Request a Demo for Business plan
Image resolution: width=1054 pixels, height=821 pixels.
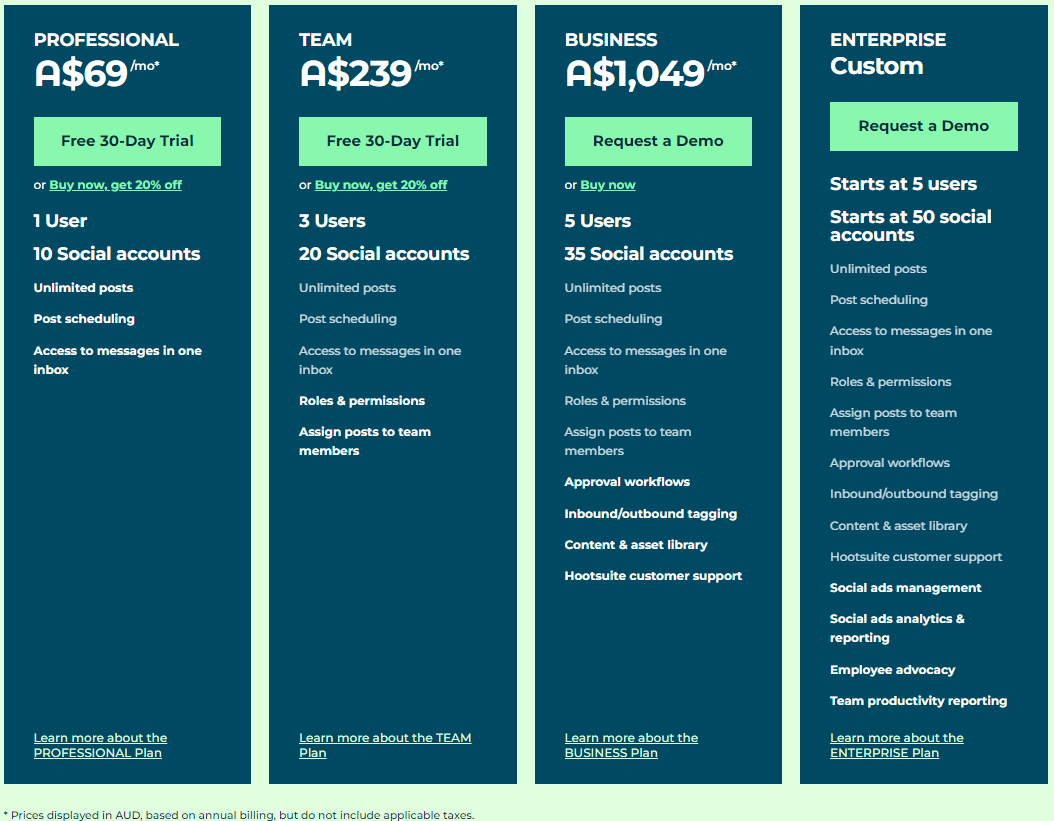(x=658, y=141)
